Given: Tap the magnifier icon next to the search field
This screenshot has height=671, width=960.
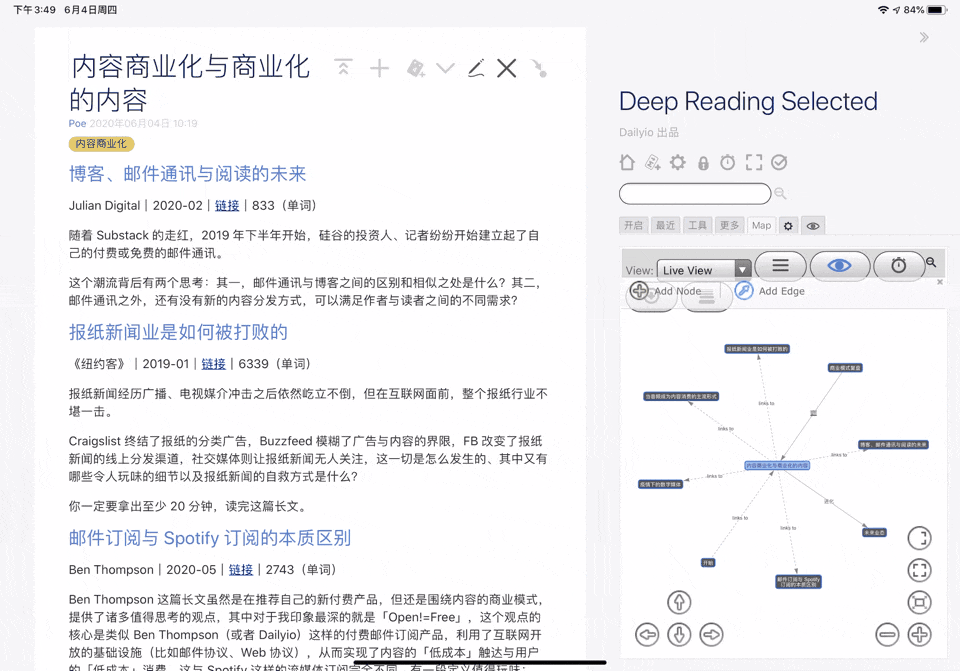Looking at the screenshot, I should pos(780,193).
